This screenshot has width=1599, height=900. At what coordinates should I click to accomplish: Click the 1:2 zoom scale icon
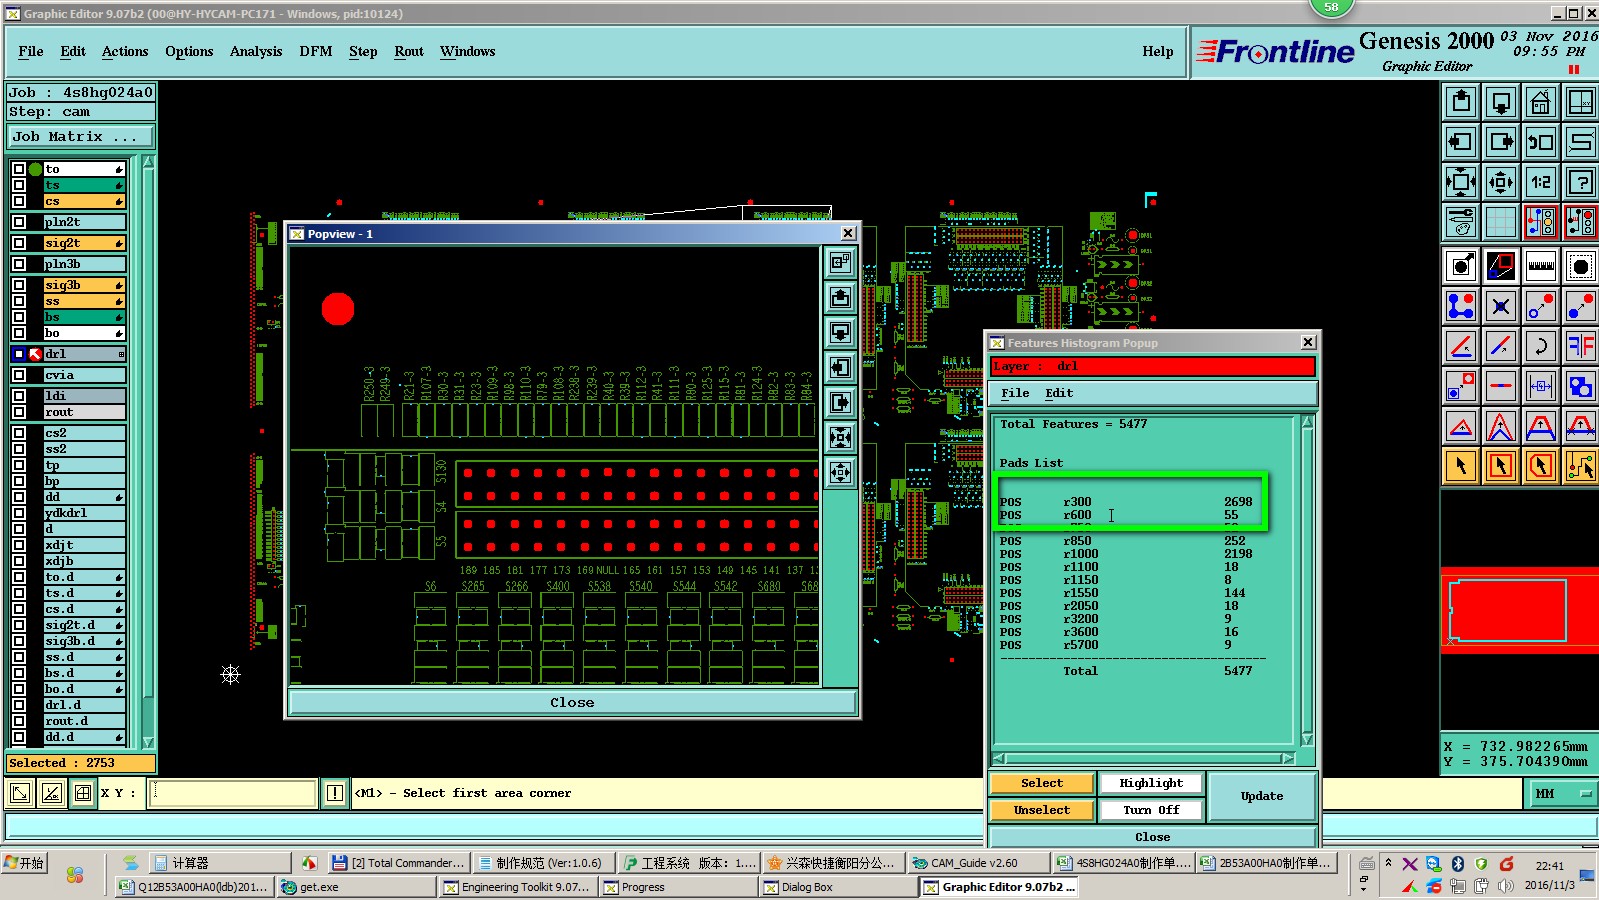(x=1541, y=182)
